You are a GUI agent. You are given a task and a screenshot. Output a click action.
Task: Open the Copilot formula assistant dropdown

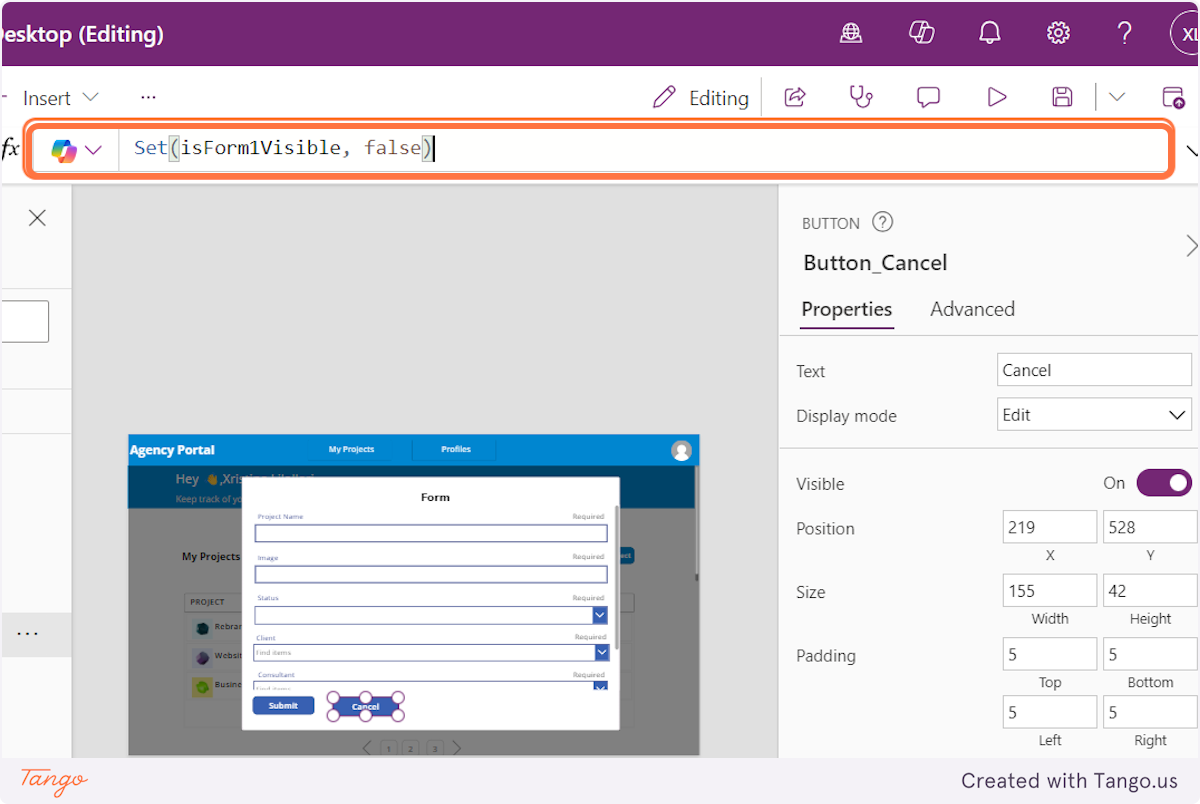77,150
